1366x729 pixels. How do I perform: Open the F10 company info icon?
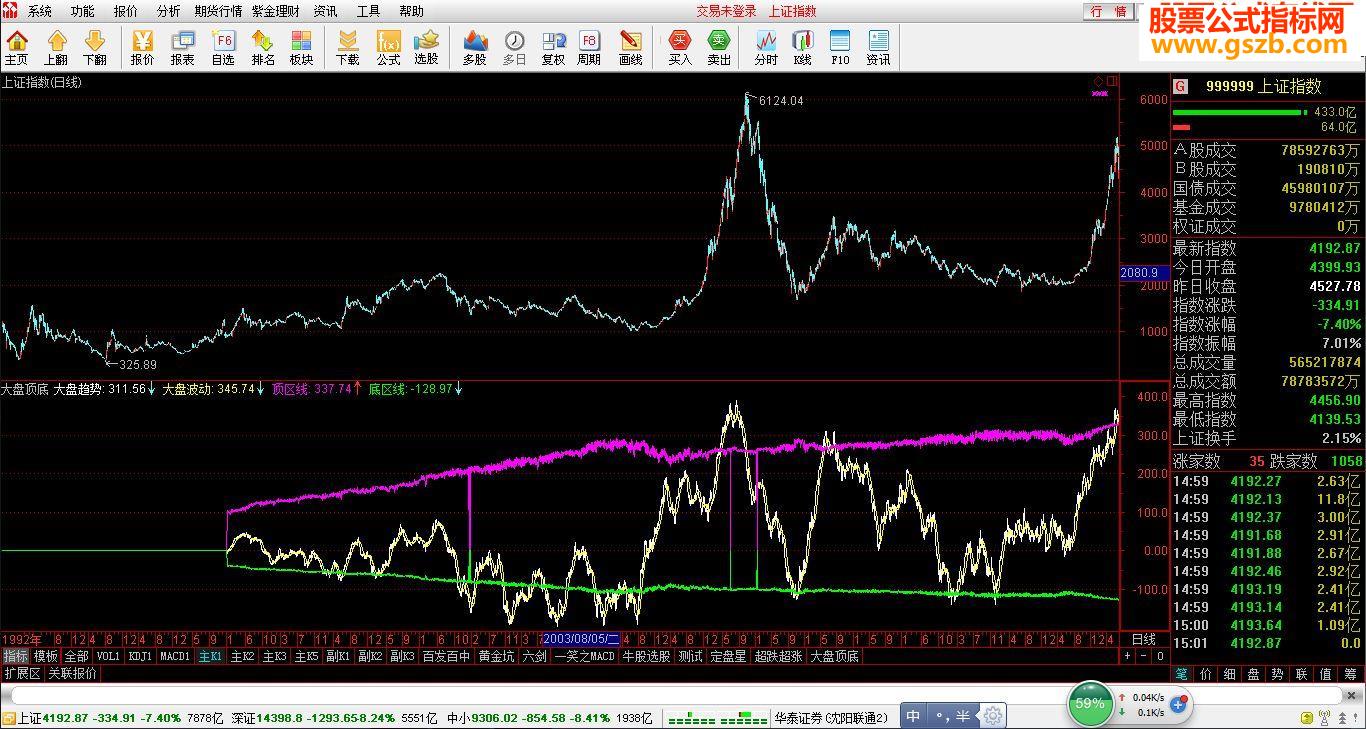[840, 47]
